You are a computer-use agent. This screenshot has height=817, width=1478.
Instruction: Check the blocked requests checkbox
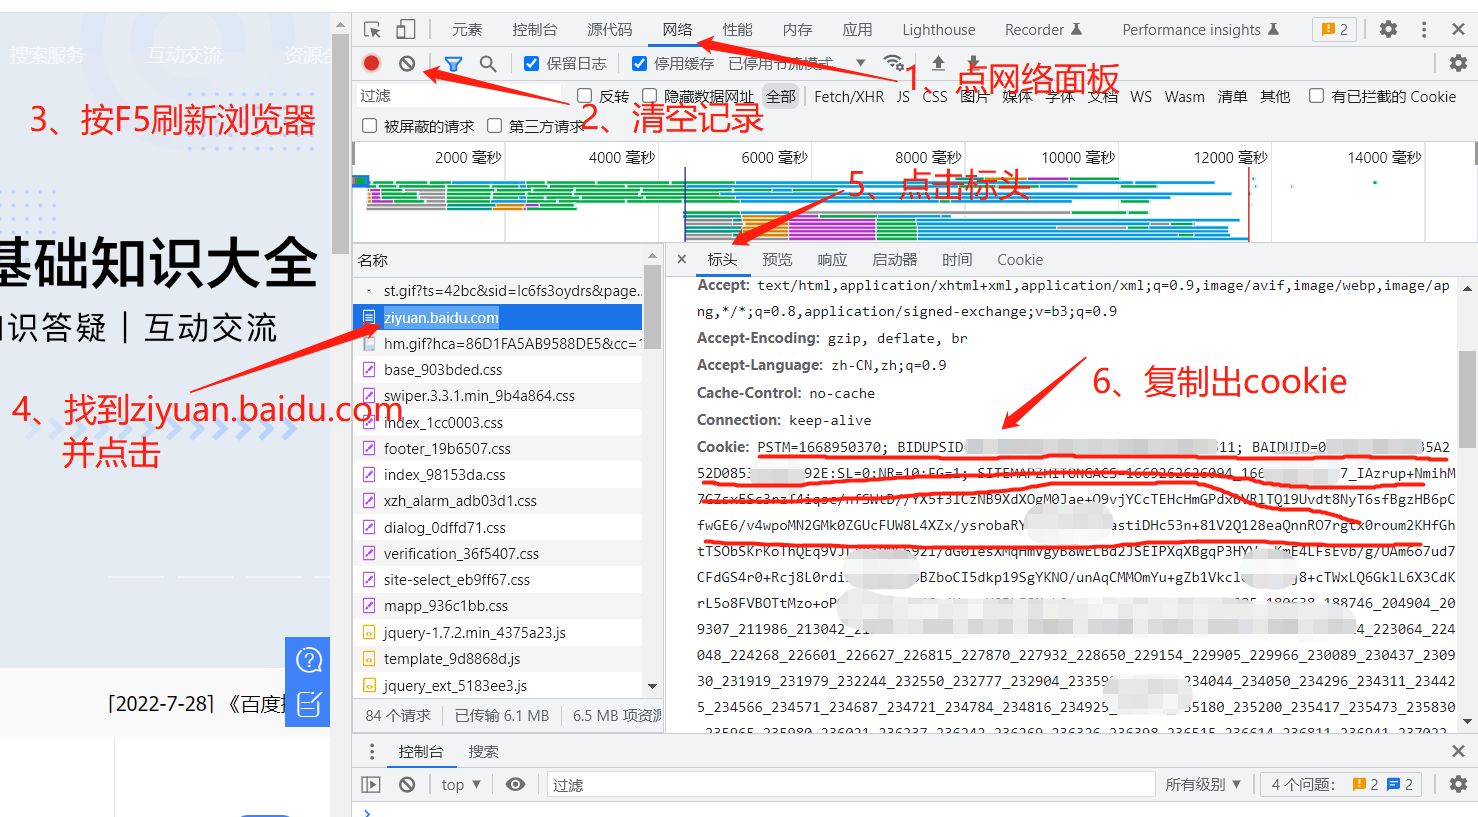370,126
